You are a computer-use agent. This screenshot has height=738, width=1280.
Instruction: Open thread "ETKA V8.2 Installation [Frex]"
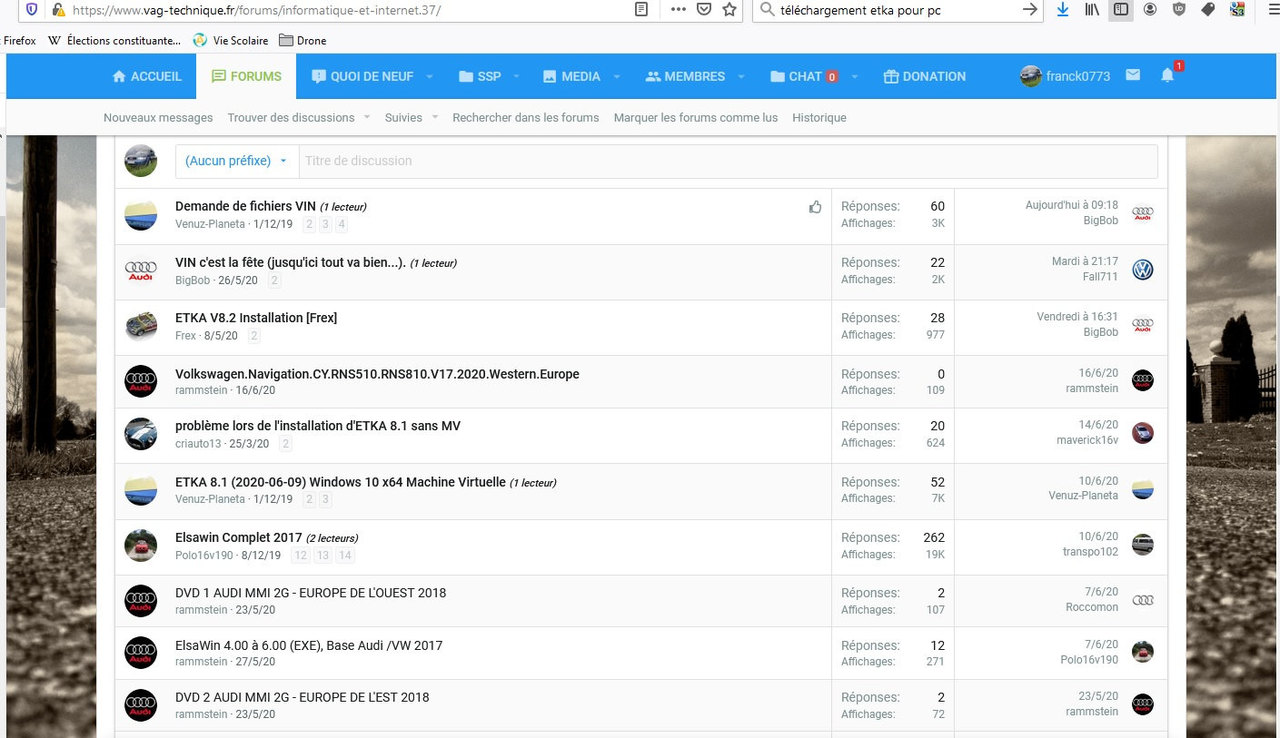point(256,318)
